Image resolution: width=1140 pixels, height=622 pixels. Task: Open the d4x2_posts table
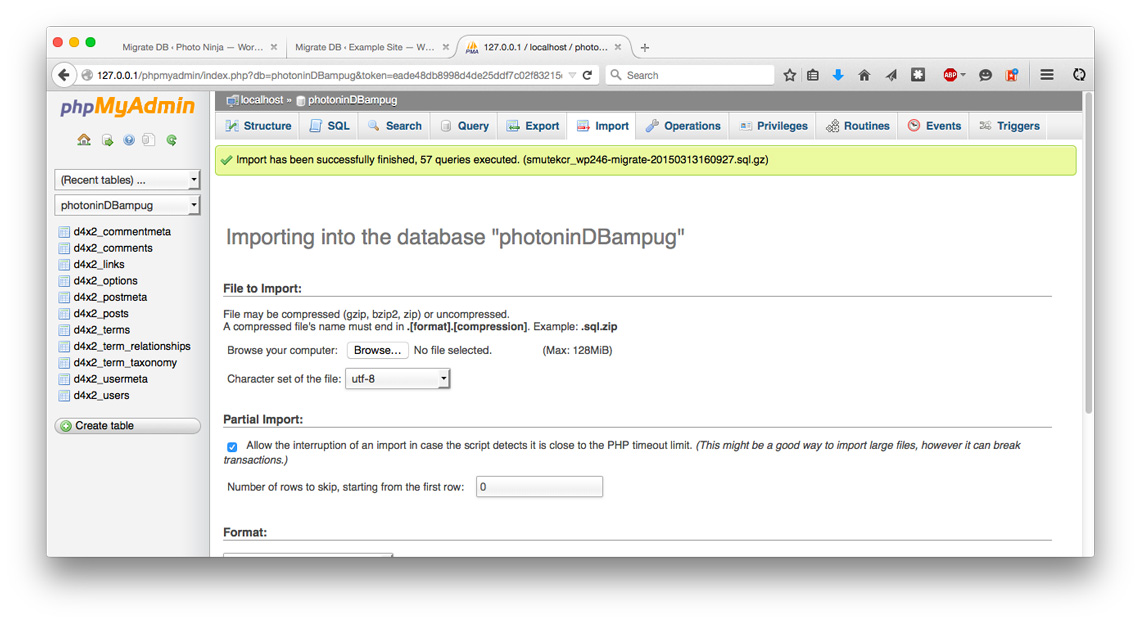coord(101,313)
